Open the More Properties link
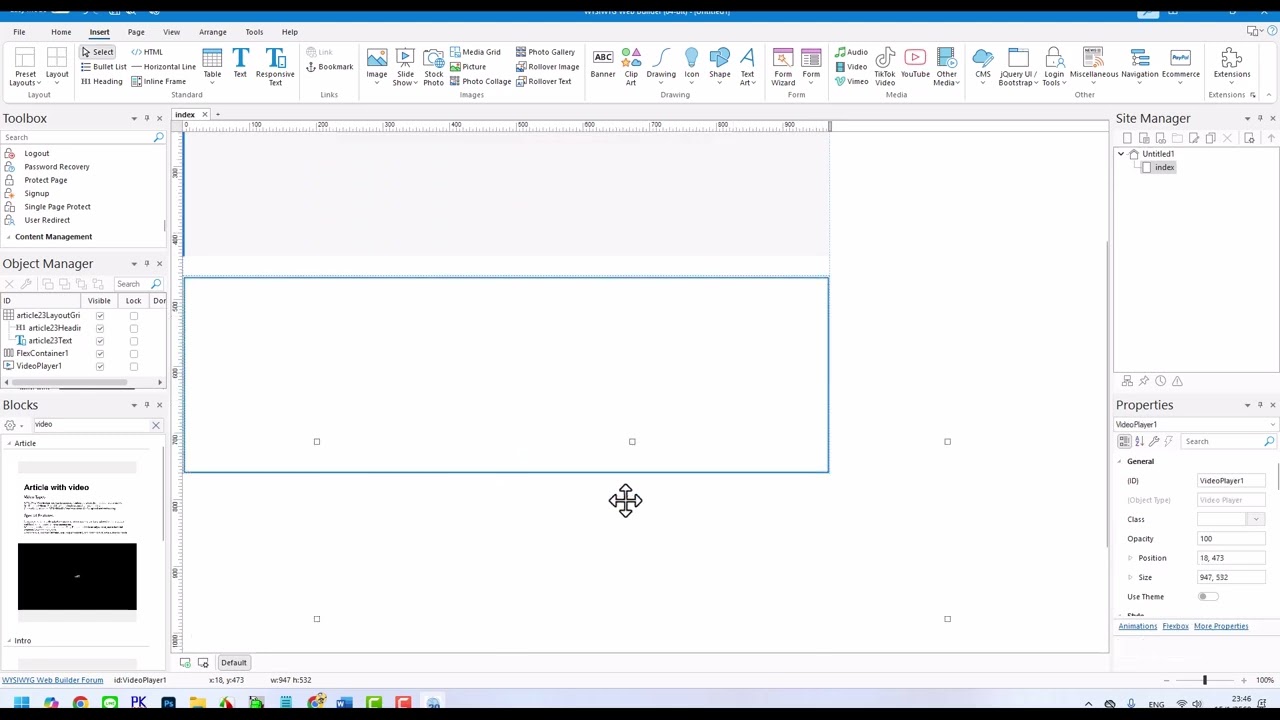The width and height of the screenshot is (1280, 720). tap(1221, 626)
